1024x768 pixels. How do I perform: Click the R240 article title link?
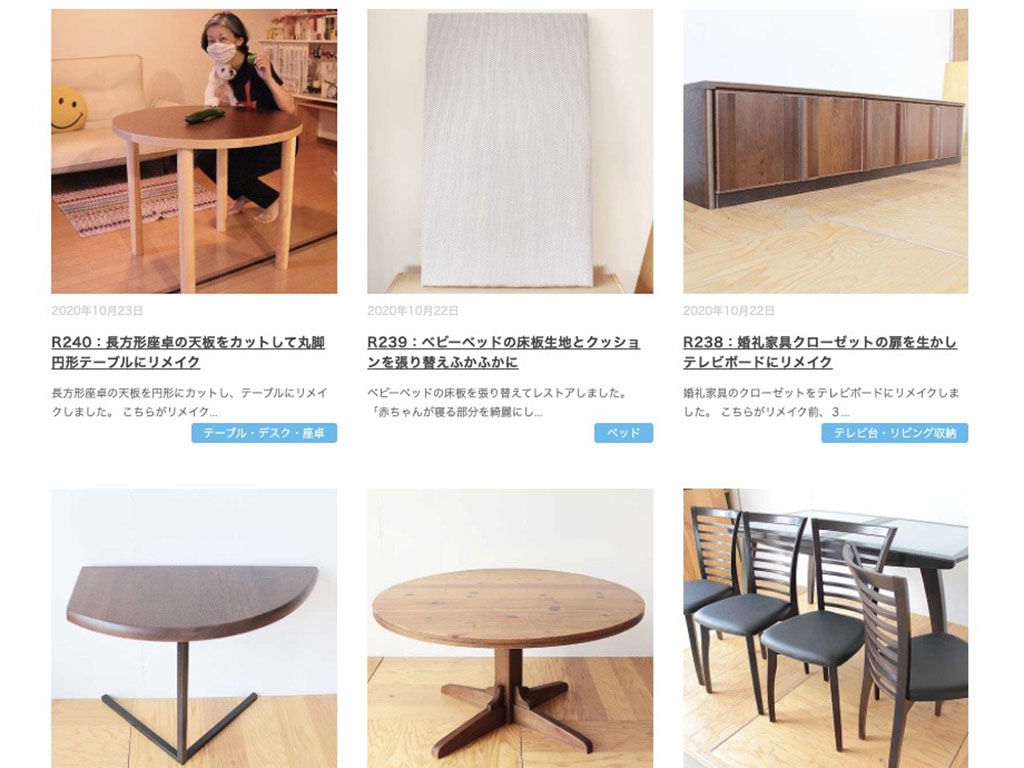coord(188,352)
